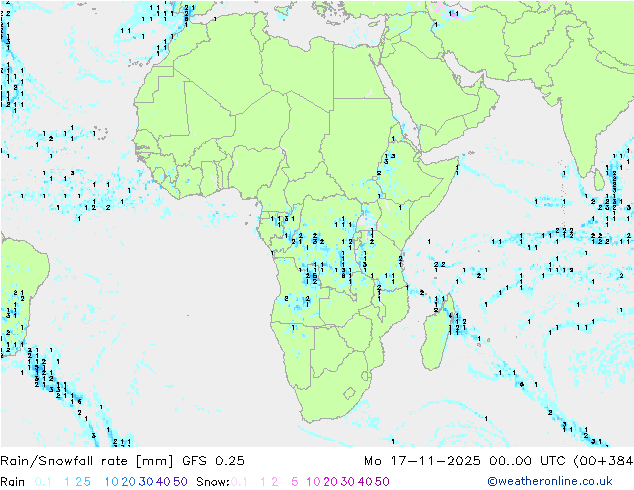Click the lightest cyan '0.1' rain legend value
The width and height of the screenshot is (634, 490).
[x=43, y=482]
